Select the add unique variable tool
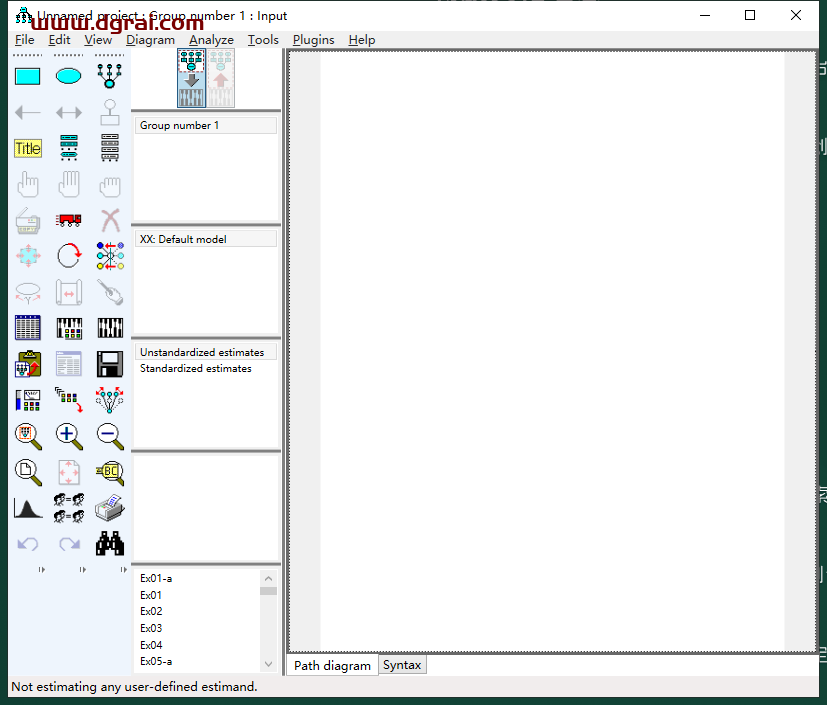Image resolution: width=827 pixels, height=705 pixels. point(110,112)
